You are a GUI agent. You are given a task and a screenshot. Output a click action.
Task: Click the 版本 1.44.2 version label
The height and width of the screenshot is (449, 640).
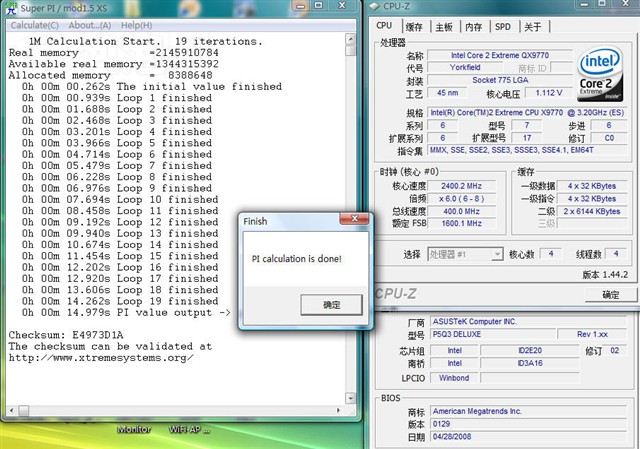605,275
